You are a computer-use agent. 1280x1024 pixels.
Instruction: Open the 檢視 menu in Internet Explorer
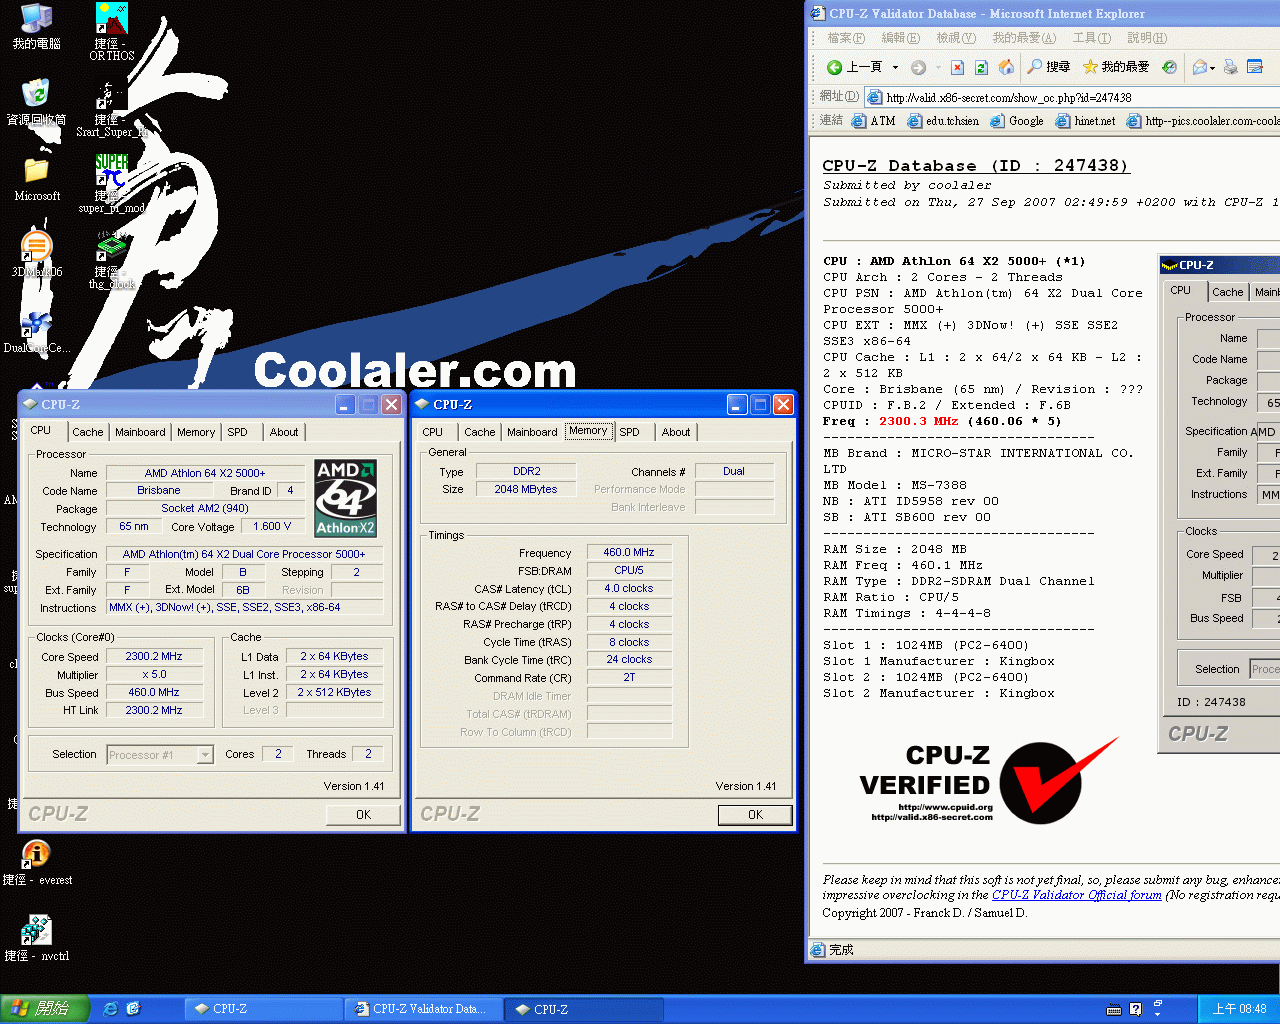point(955,38)
